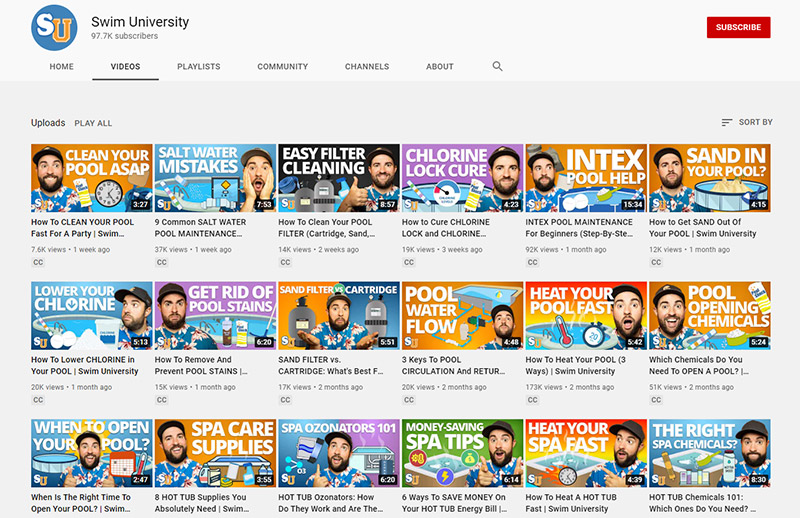Click CC badge under CHLORINE LOCK CURE video
This screenshot has width=800, height=518.
coord(409,262)
